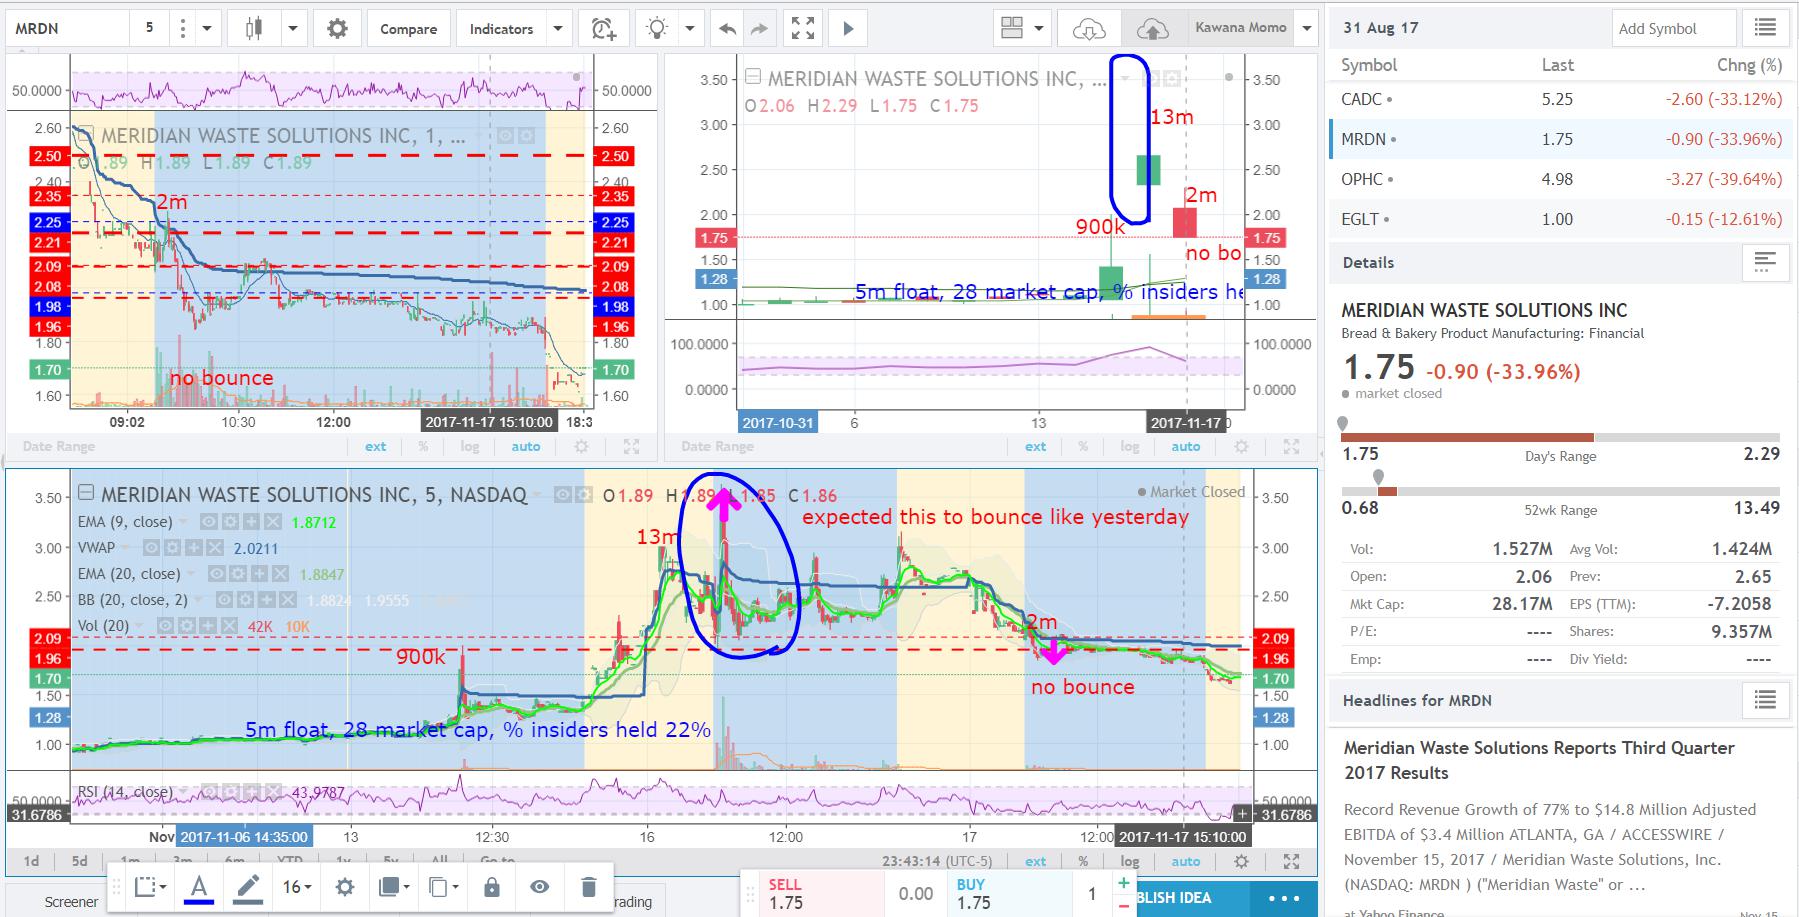Select CADC in the watchlist

(1560, 99)
